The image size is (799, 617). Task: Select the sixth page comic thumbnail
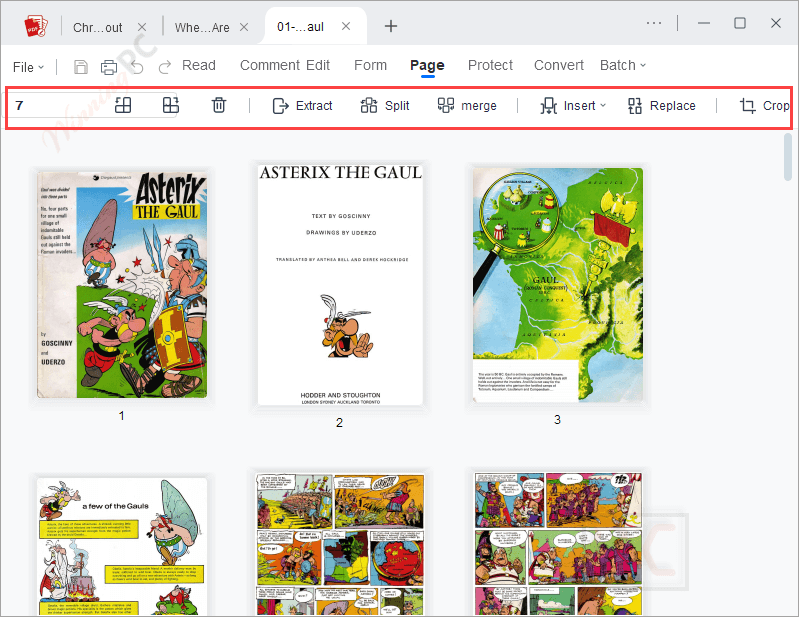[x=558, y=544]
